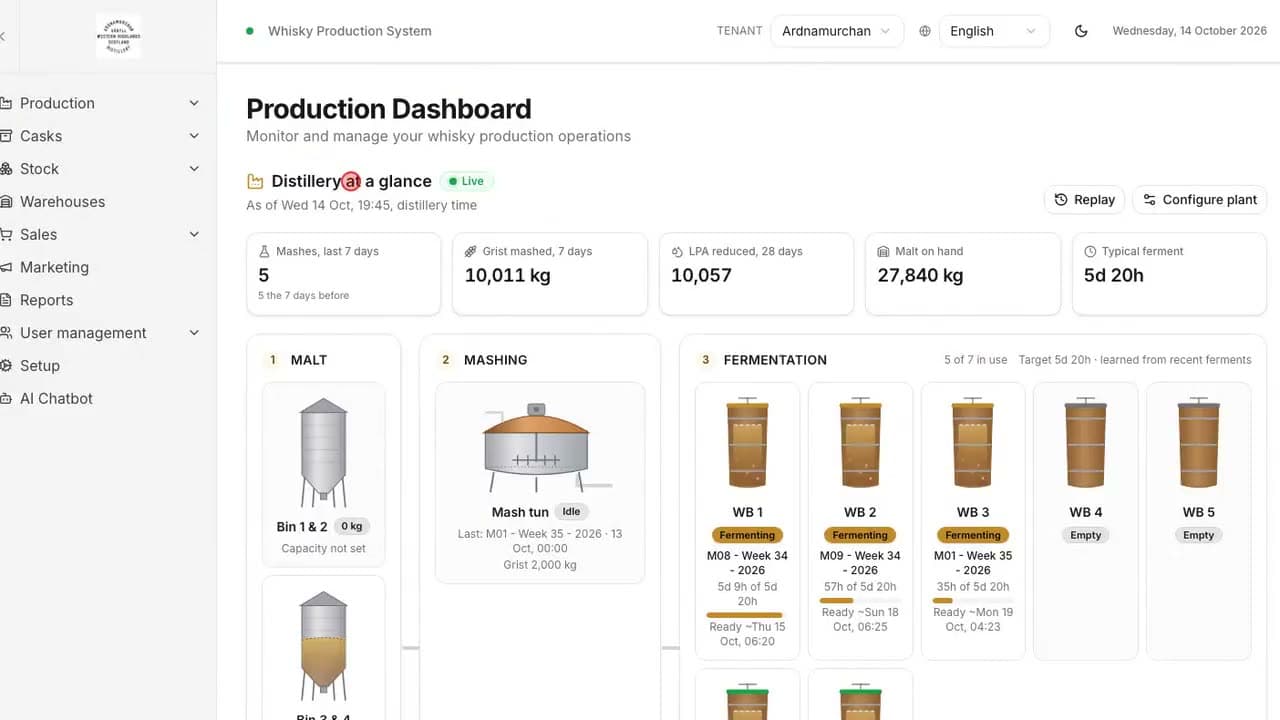The width and height of the screenshot is (1280, 720).
Task: Click the Idle status badge
Action: tap(571, 512)
